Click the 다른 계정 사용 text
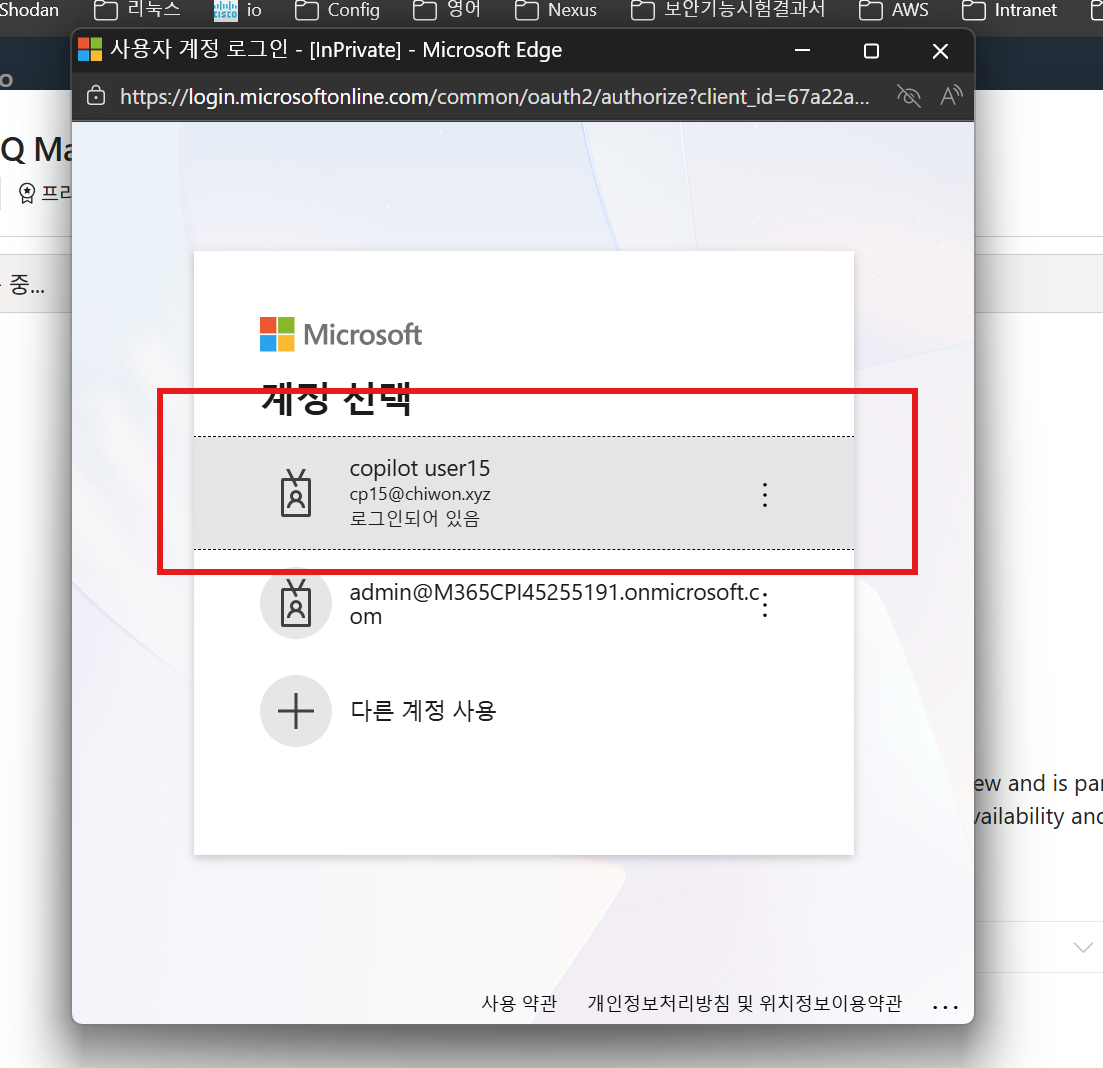 (x=423, y=711)
